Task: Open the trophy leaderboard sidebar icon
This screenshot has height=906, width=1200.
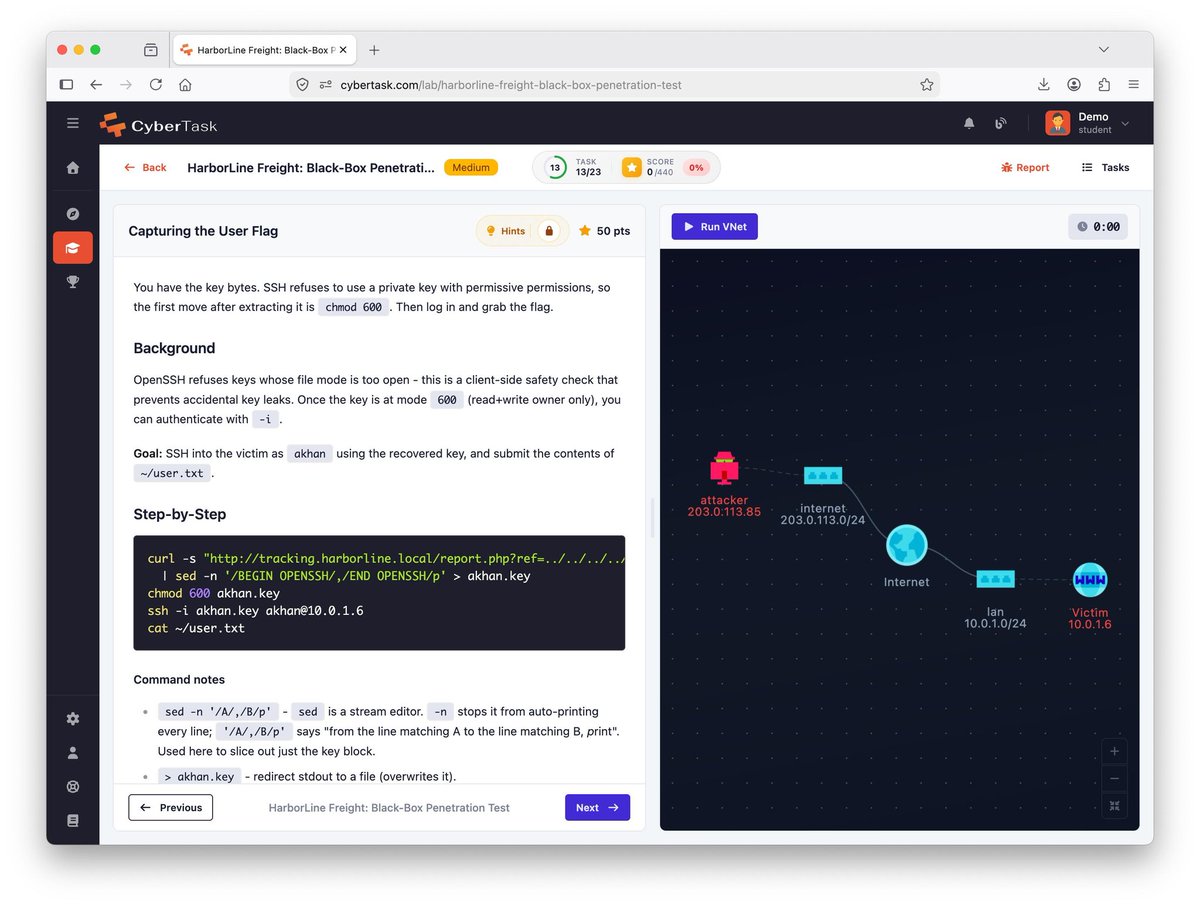Action: tap(73, 282)
